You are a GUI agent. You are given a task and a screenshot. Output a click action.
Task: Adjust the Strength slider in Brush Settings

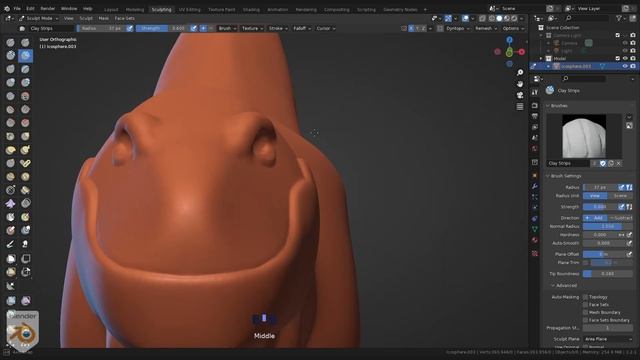point(600,207)
